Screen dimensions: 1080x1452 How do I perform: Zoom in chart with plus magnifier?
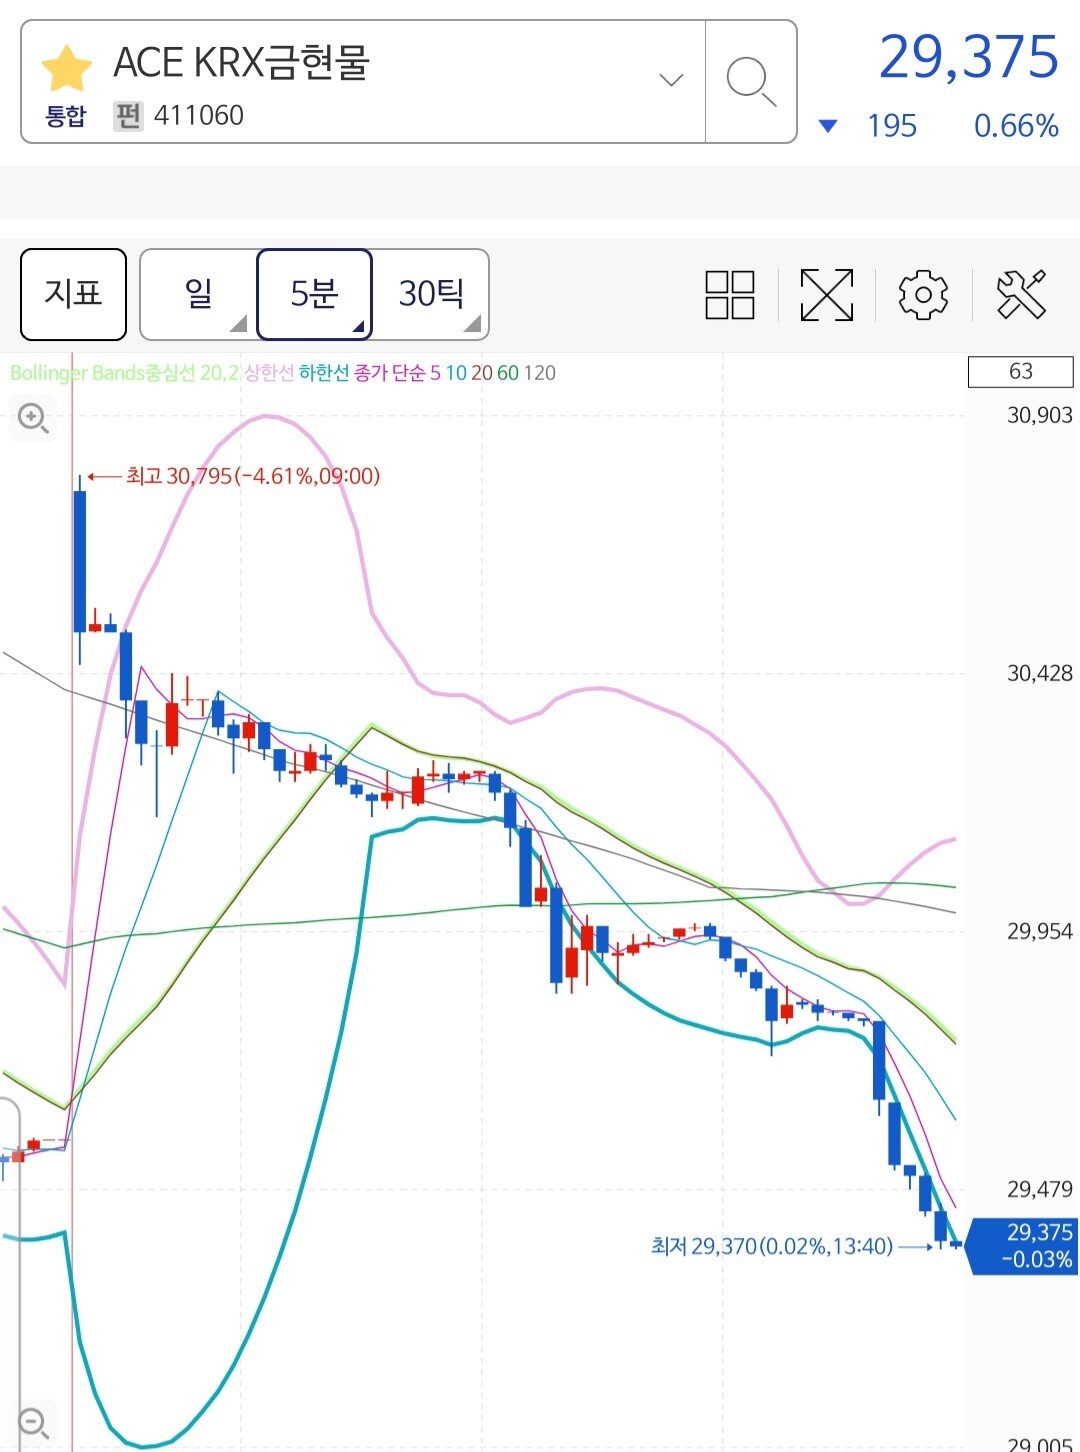[33, 417]
